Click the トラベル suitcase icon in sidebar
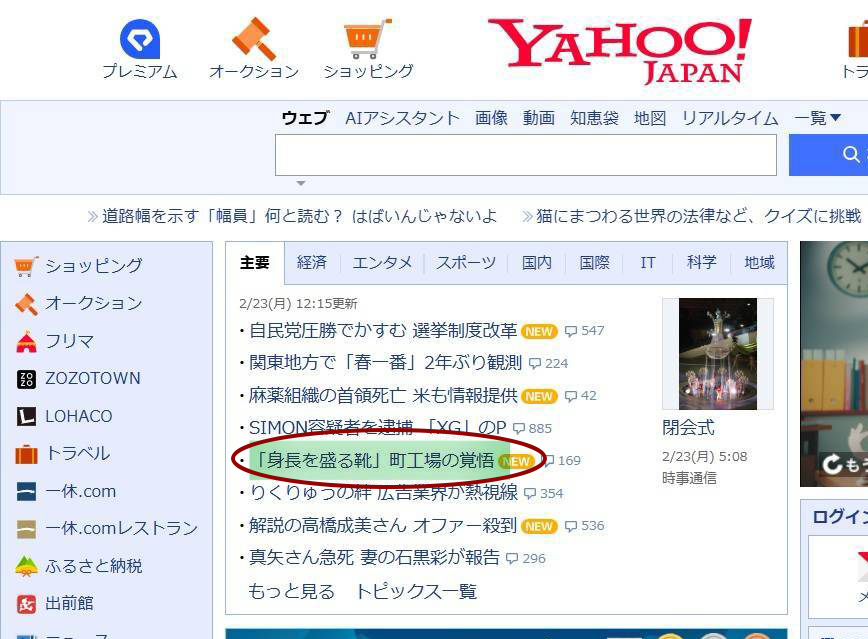The width and height of the screenshot is (868, 639). point(26,454)
